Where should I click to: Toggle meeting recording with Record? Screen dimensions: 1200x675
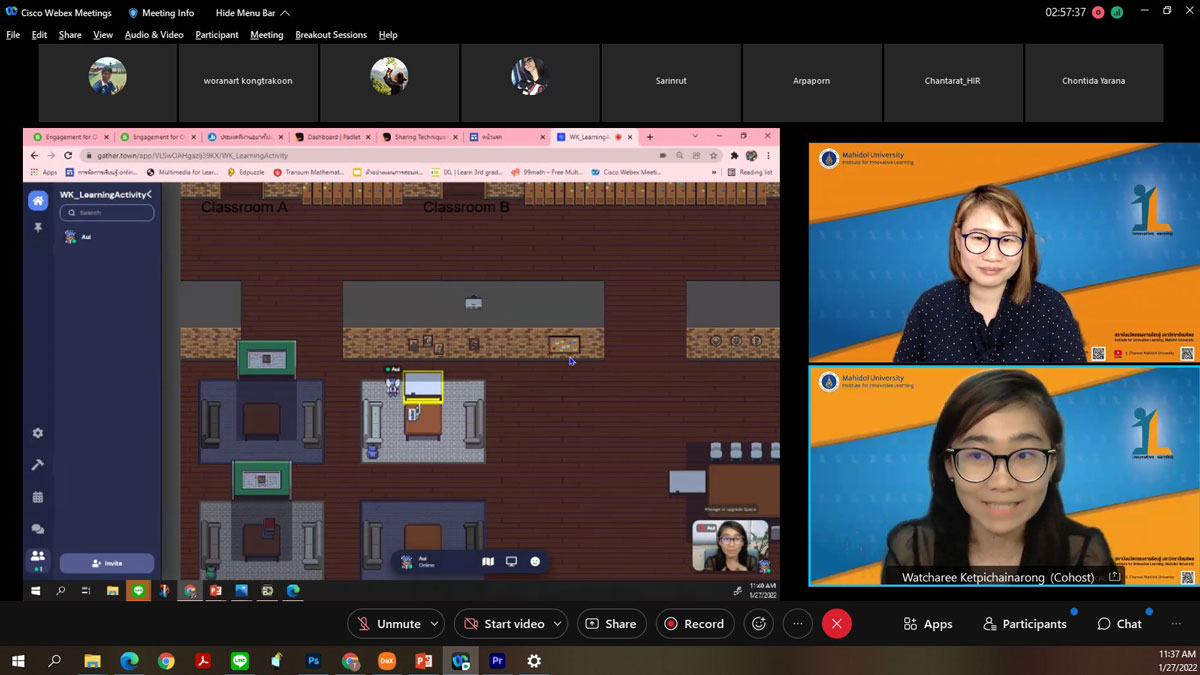[x=694, y=624]
